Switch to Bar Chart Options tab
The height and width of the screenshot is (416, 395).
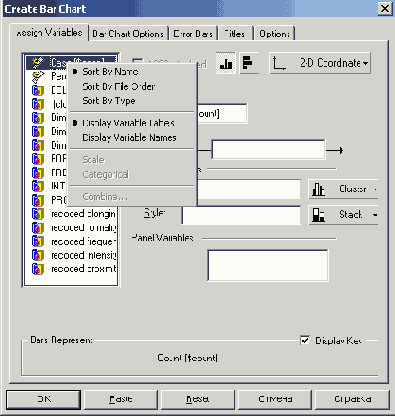point(128,34)
